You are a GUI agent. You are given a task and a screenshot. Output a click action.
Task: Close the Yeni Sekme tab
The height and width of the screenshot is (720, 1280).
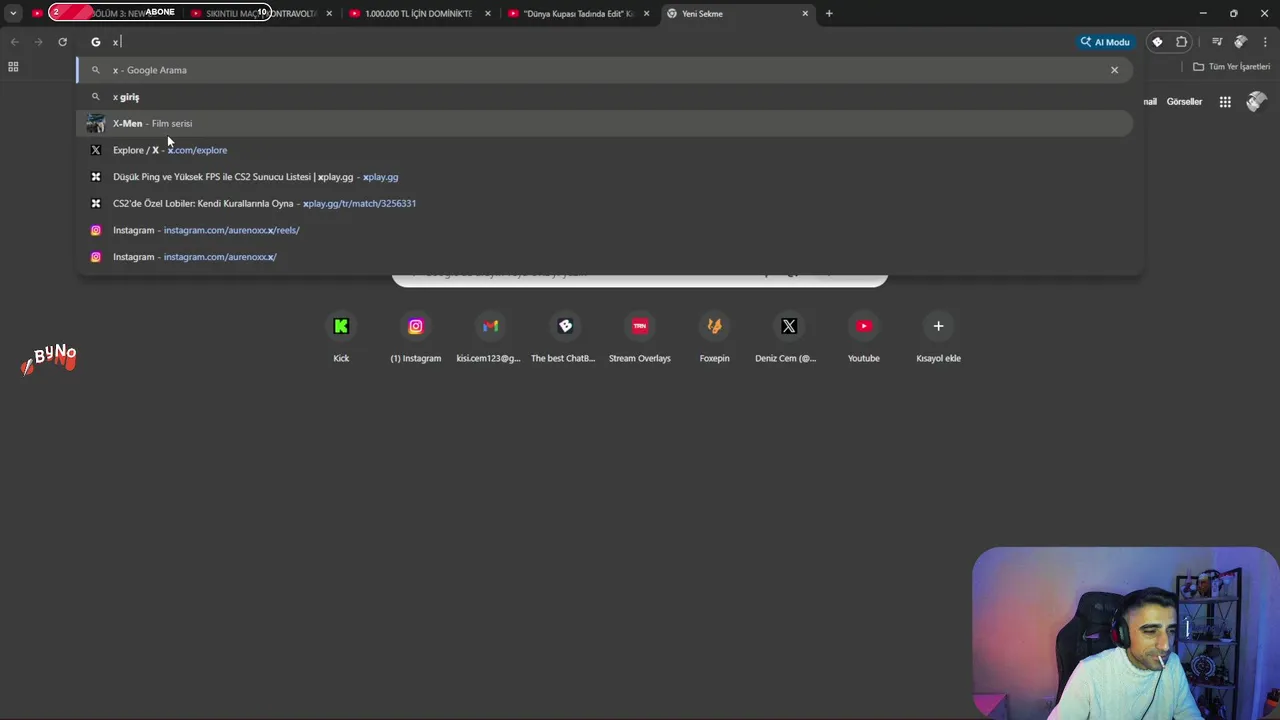coord(805,13)
